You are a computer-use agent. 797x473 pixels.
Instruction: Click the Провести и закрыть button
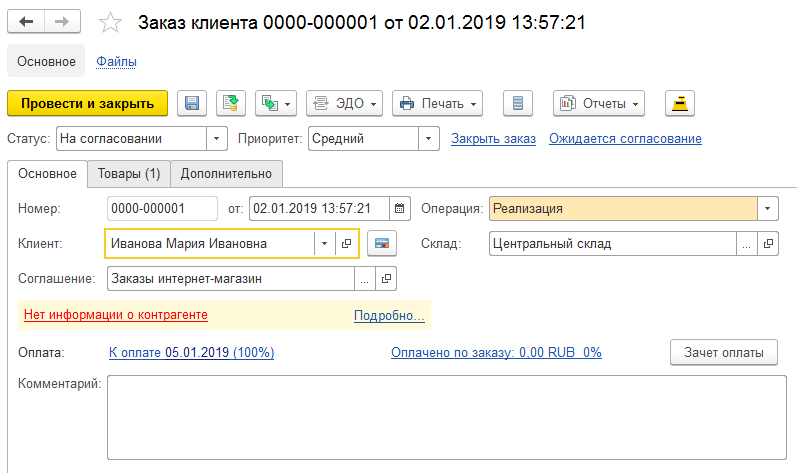(x=87, y=103)
